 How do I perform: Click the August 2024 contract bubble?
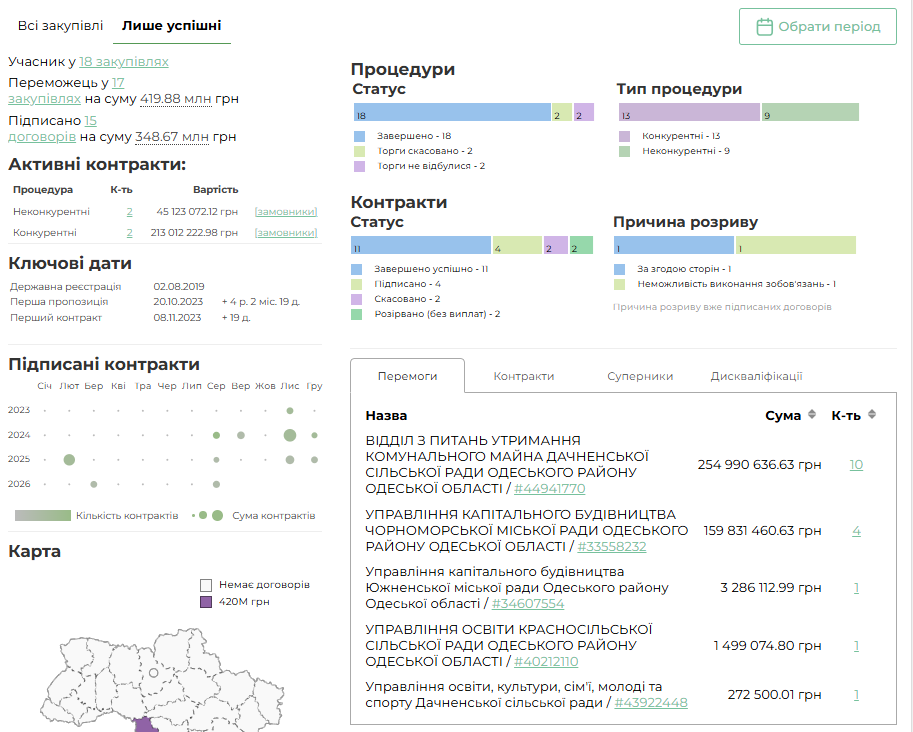coord(217,436)
